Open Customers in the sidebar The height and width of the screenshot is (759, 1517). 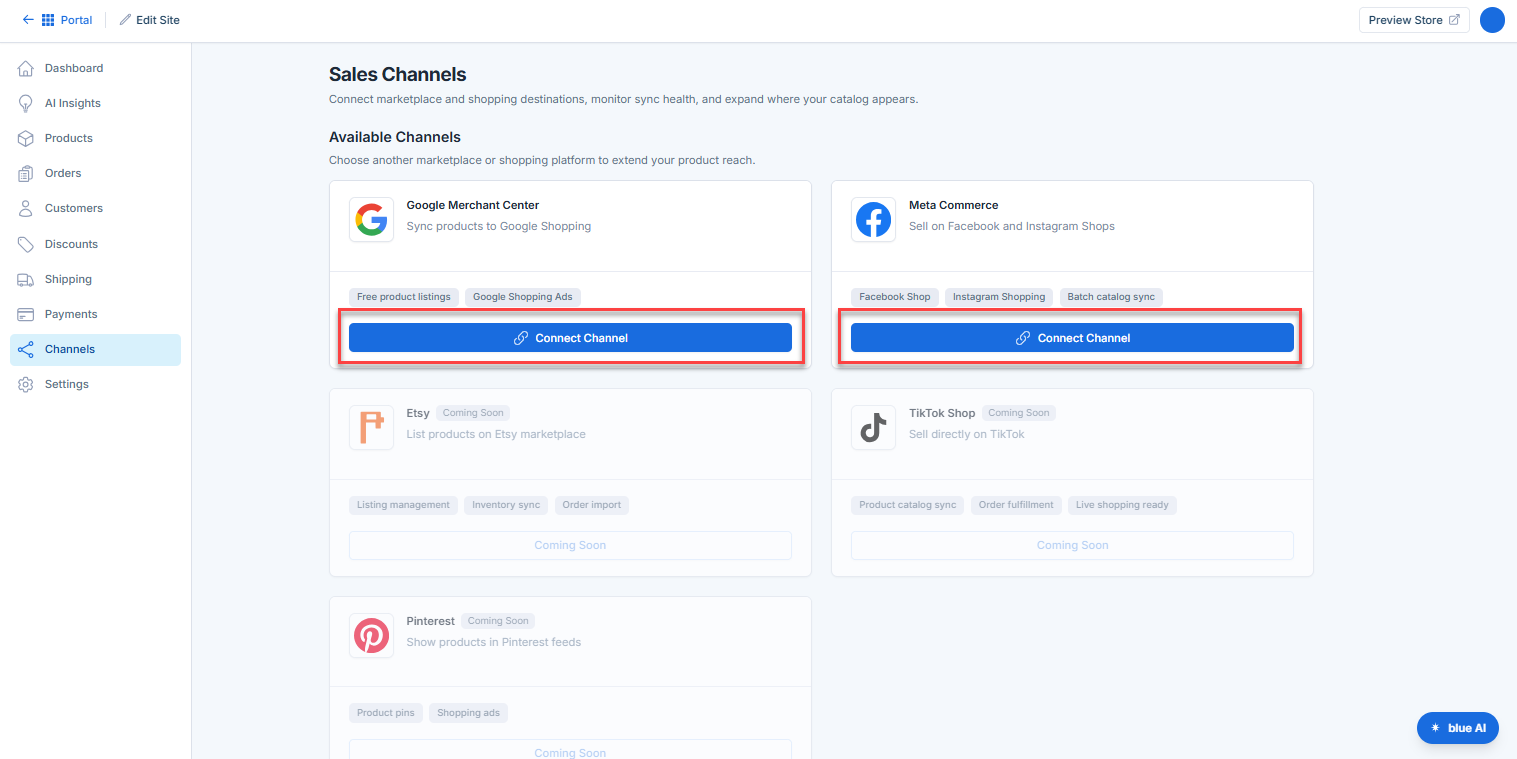pos(95,208)
